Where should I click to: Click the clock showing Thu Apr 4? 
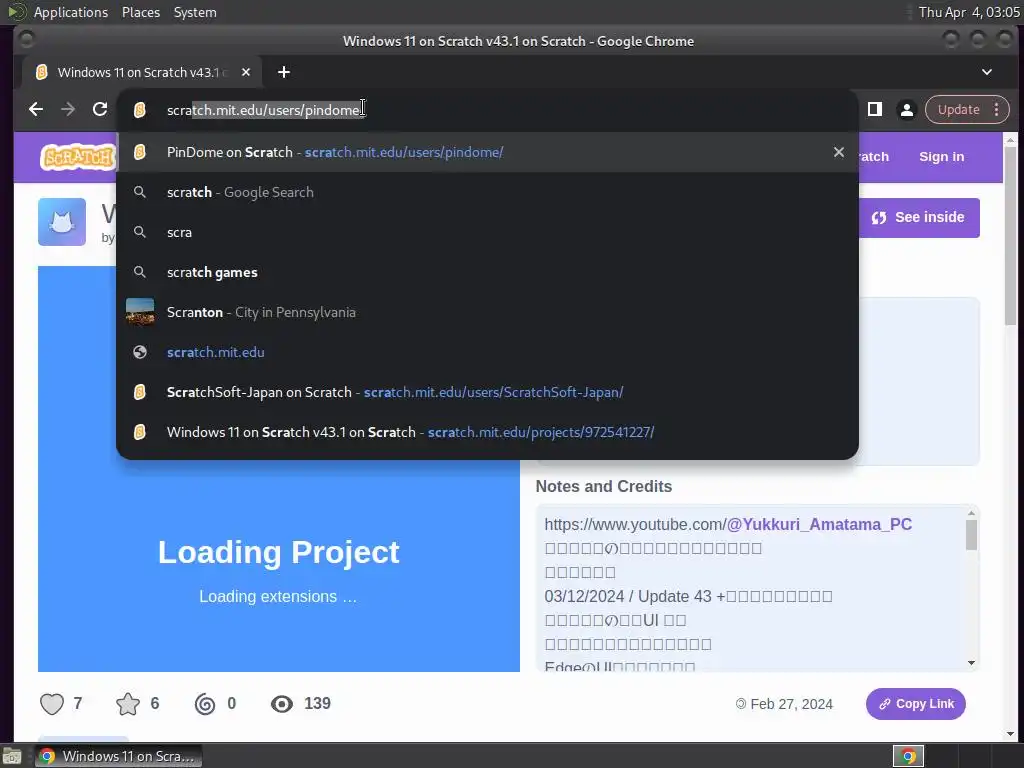pos(969,12)
